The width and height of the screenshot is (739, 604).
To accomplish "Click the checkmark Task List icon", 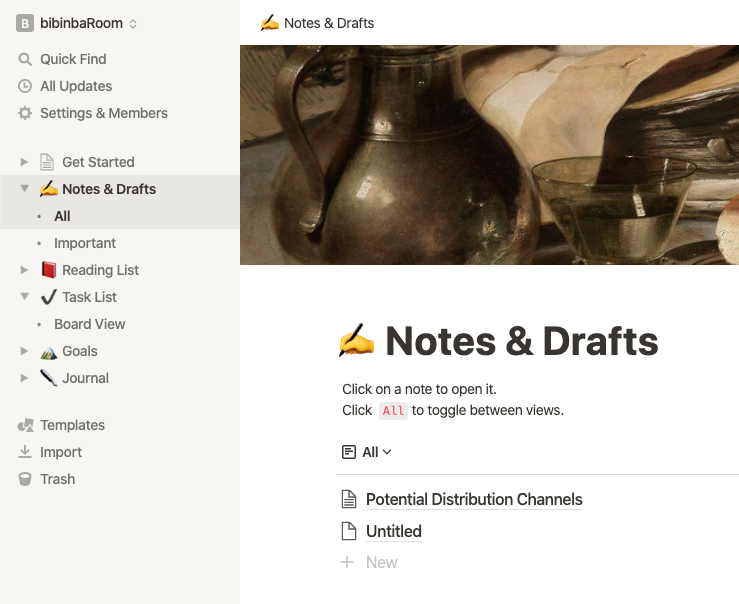I will [49, 297].
